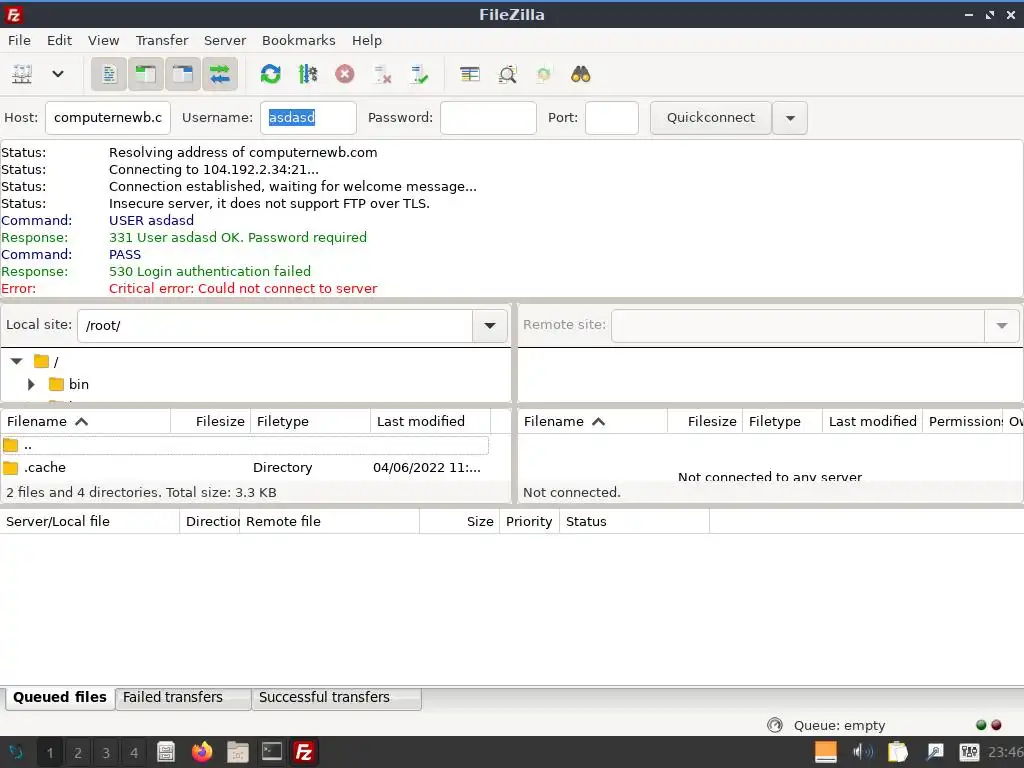Toggle remote directory tree display

point(183,74)
